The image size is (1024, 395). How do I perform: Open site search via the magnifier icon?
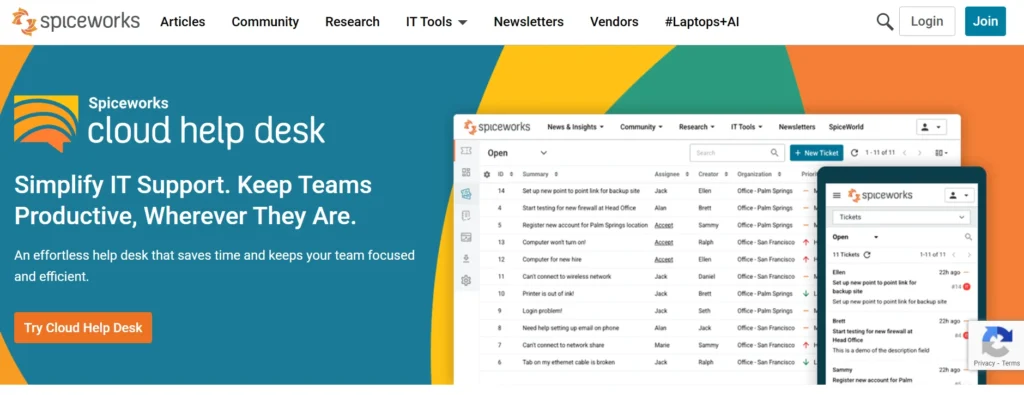884,22
